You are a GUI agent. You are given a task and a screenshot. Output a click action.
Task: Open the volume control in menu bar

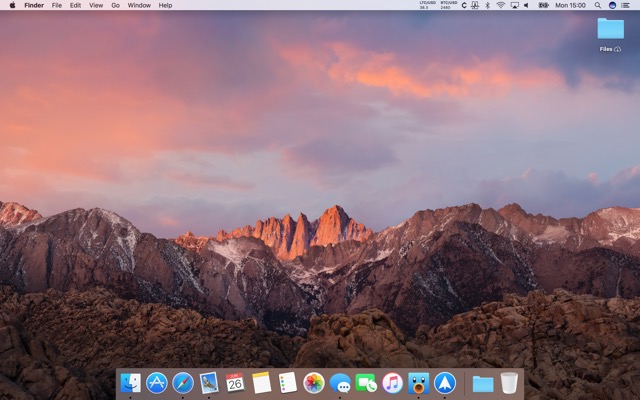click(526, 5)
